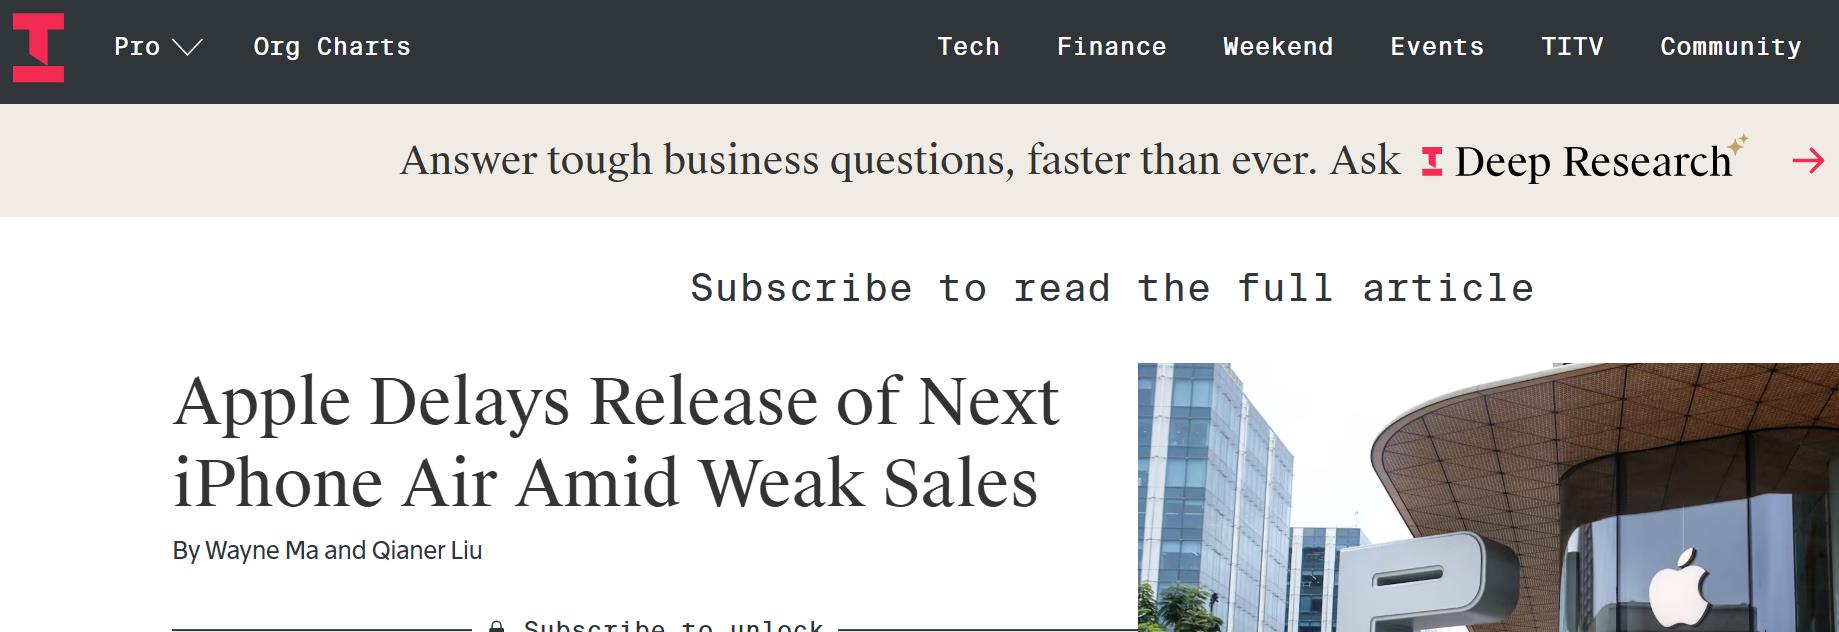The height and width of the screenshot is (632, 1839).
Task: Open the Deep Research link
Action: 1592,162
